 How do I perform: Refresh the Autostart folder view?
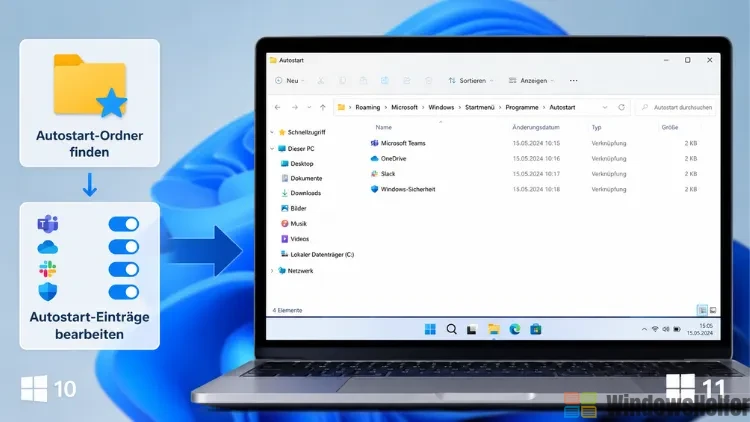[x=621, y=107]
